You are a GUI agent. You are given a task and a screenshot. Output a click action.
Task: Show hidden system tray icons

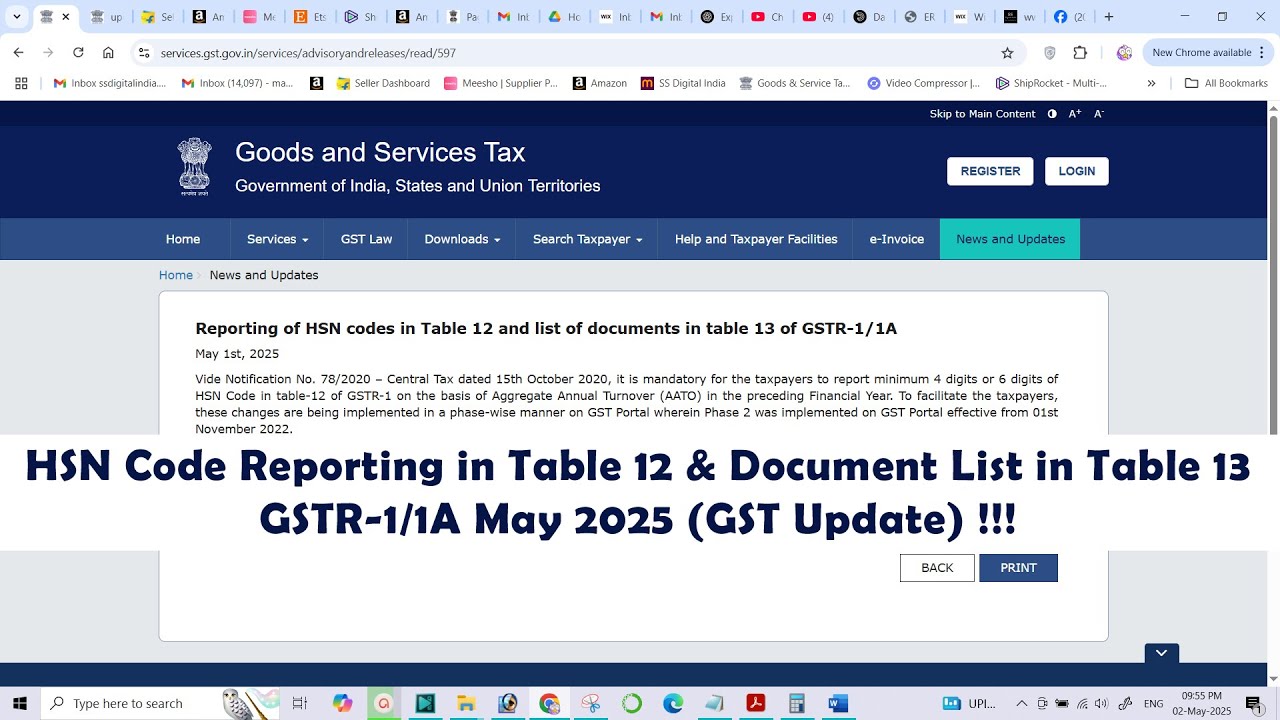point(1021,704)
